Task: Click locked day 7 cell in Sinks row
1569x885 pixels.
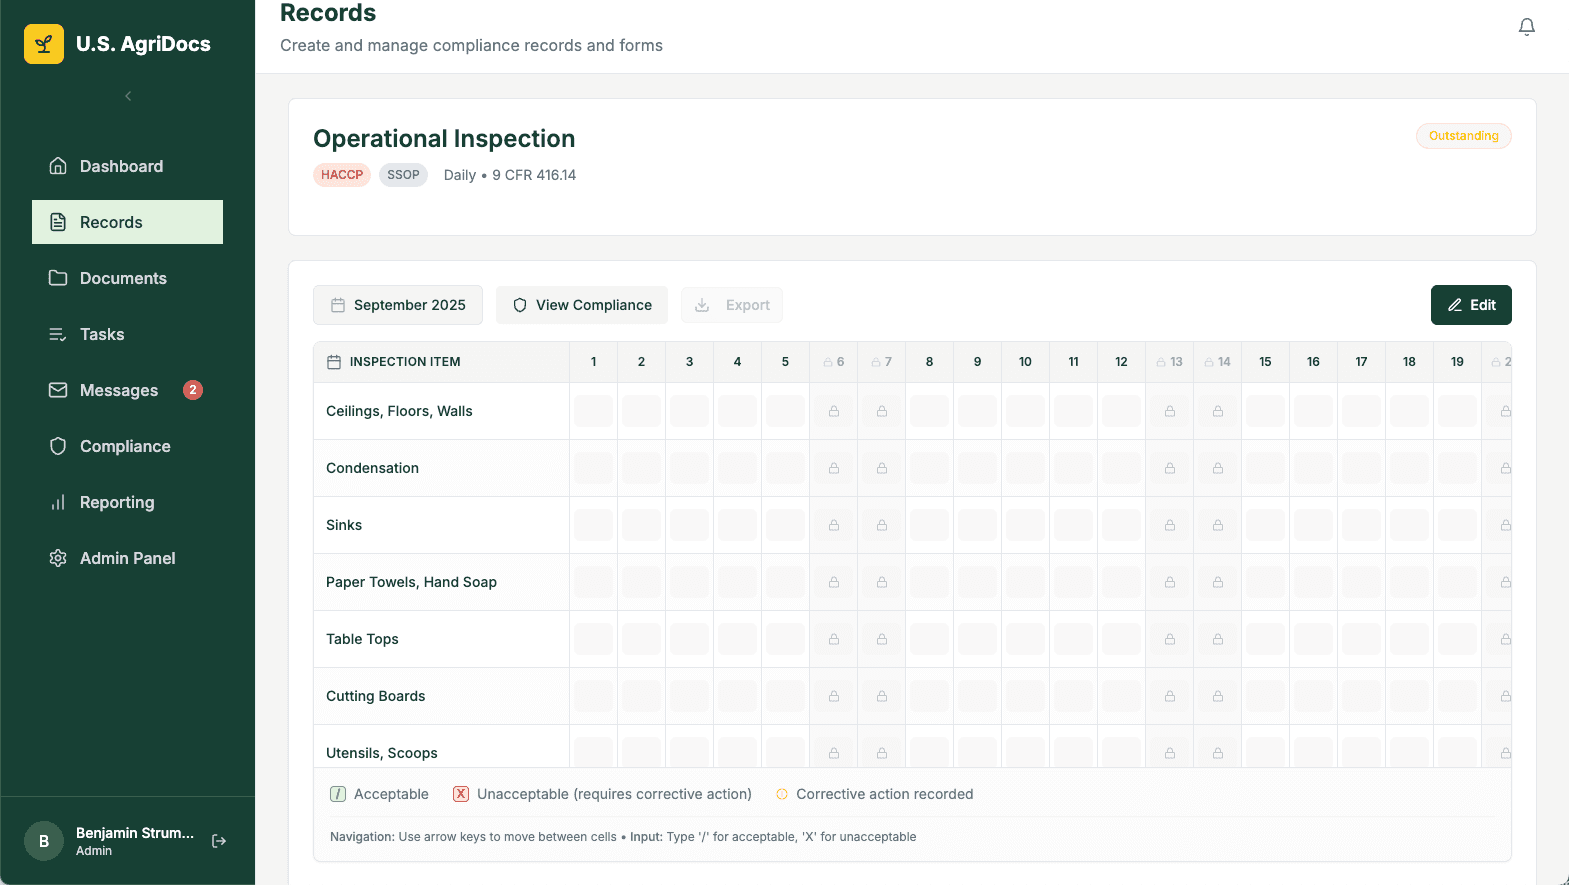Action: pyautogui.click(x=881, y=525)
